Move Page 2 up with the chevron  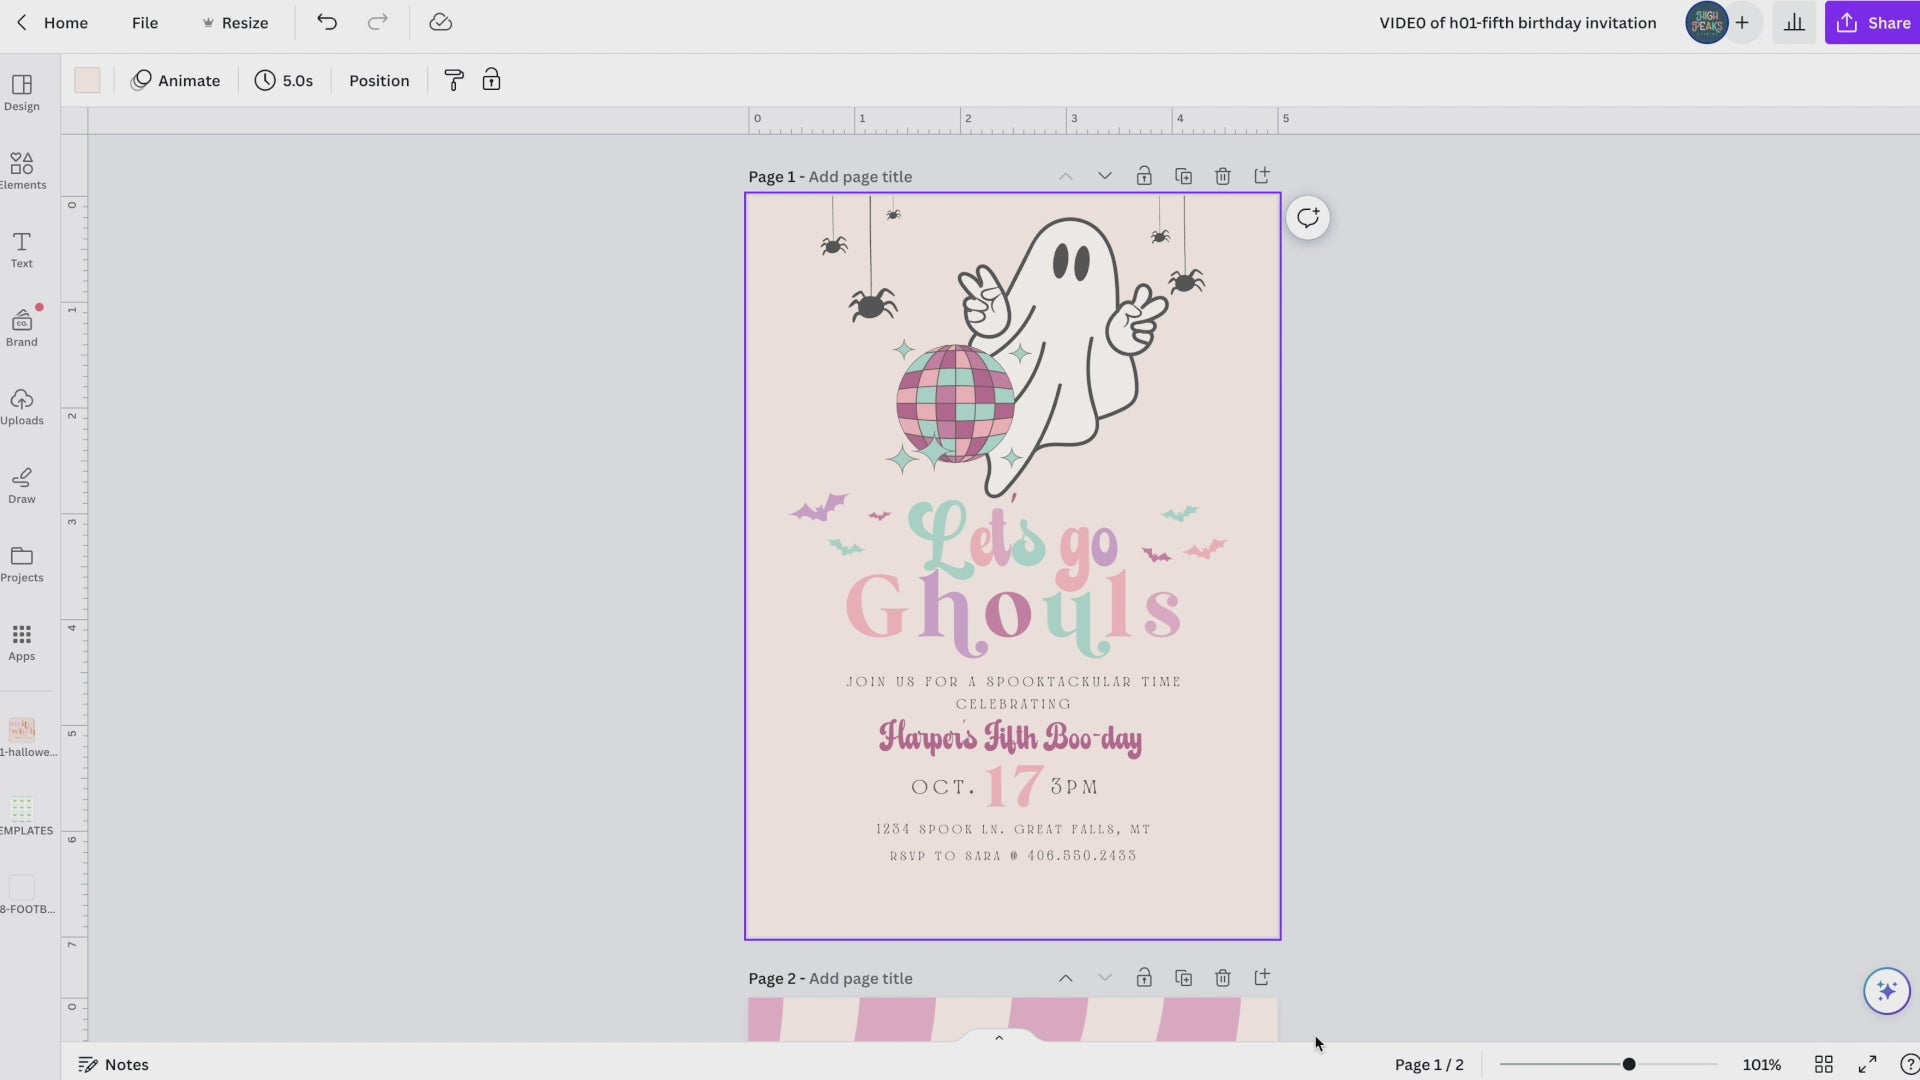[1065, 978]
